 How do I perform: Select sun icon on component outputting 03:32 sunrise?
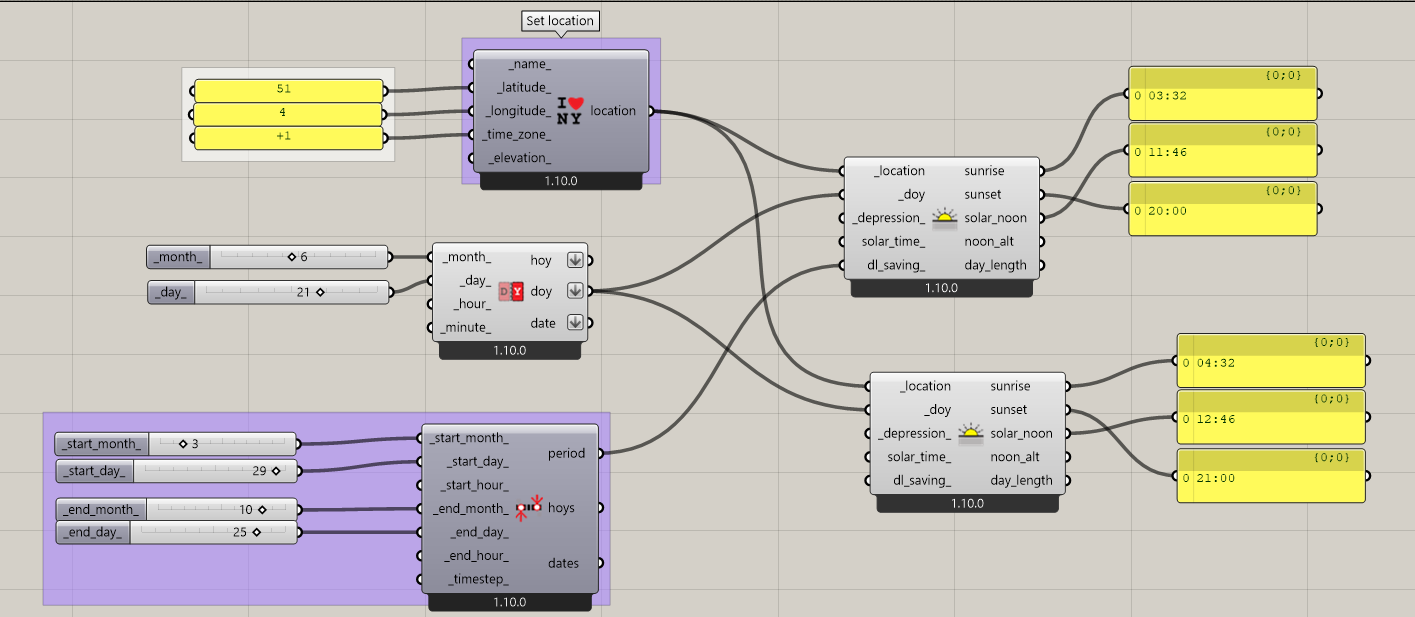[x=943, y=218]
